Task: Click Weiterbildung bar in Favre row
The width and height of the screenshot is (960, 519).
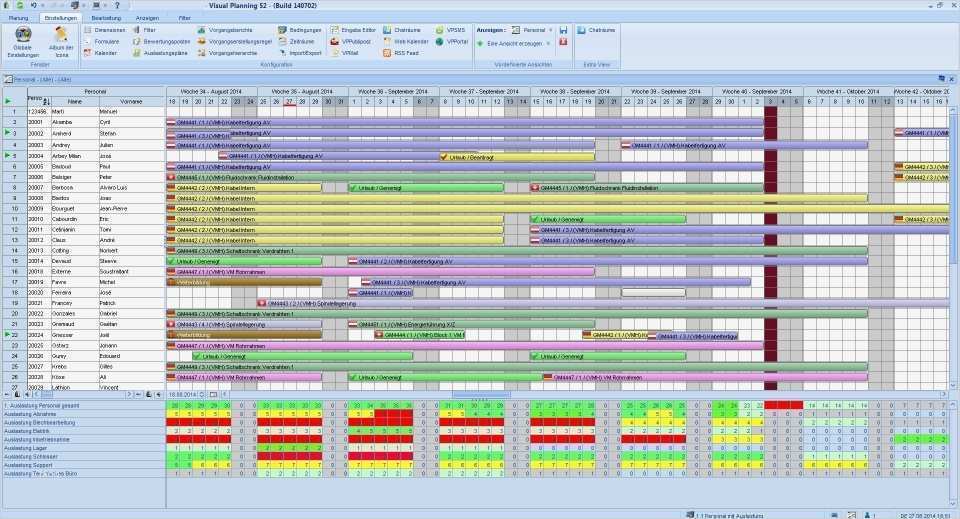Action: (244, 283)
